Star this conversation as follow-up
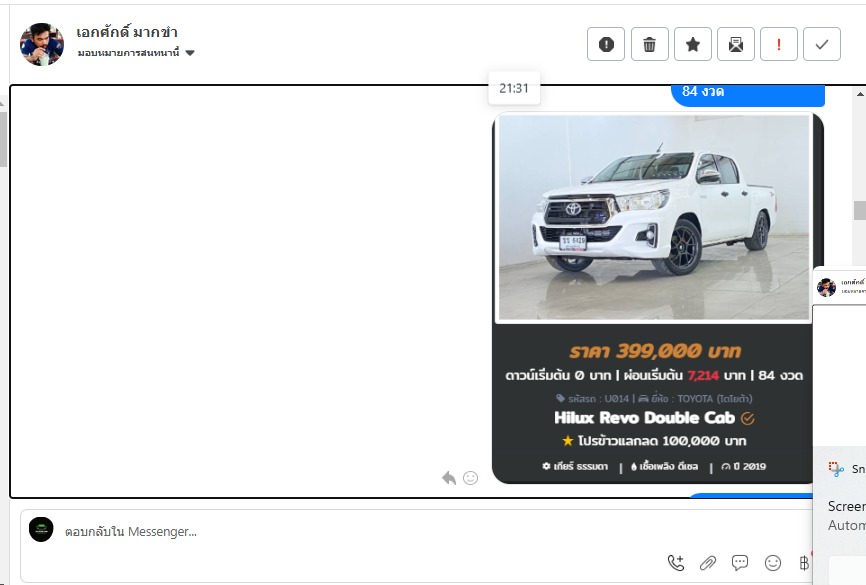866x585 pixels. (692, 44)
